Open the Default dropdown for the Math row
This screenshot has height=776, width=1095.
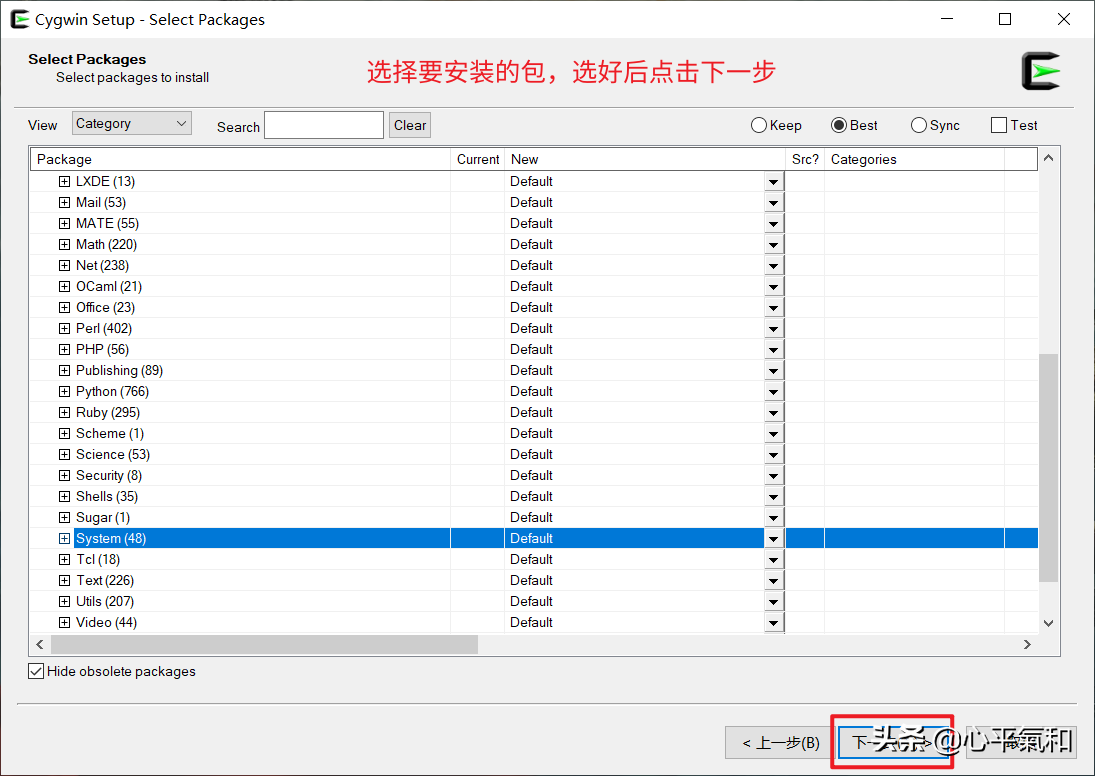click(x=773, y=244)
